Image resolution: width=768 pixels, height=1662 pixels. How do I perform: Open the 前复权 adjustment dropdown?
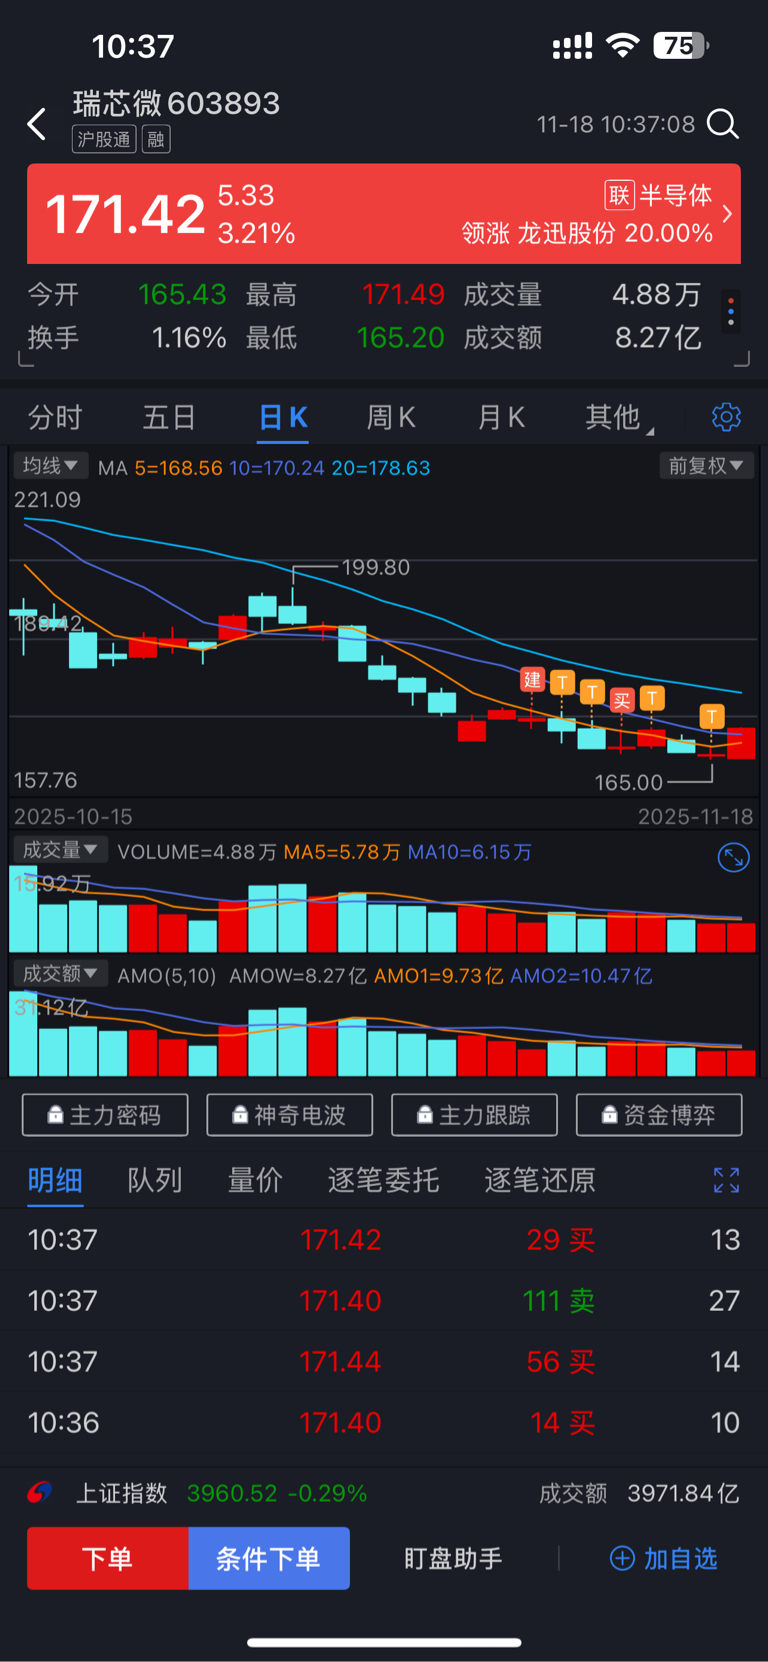(x=706, y=465)
